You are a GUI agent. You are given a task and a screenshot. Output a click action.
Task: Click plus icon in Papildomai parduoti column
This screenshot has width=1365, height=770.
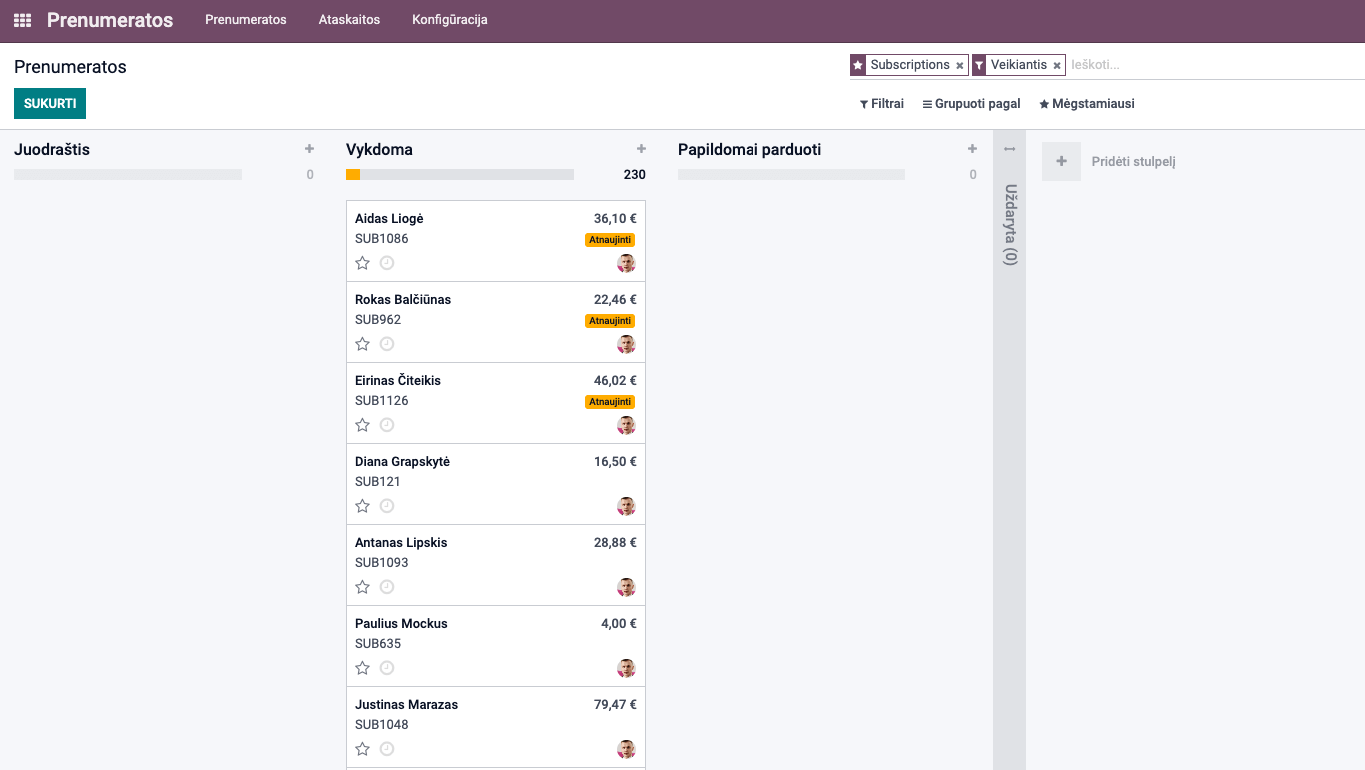972,149
